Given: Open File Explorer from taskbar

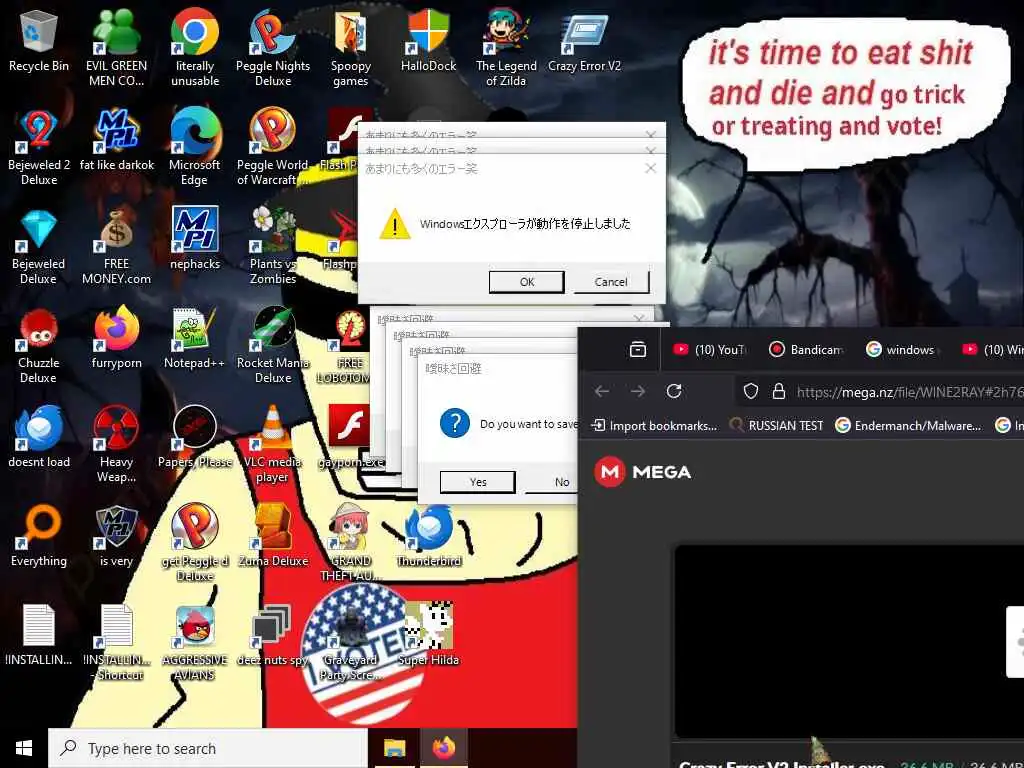Looking at the screenshot, I should 394,748.
